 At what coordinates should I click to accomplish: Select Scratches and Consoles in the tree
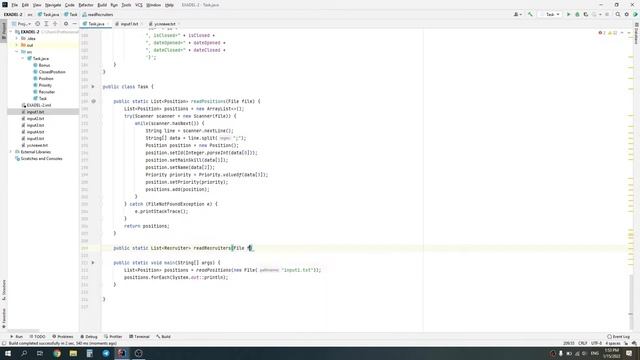tap(39, 158)
